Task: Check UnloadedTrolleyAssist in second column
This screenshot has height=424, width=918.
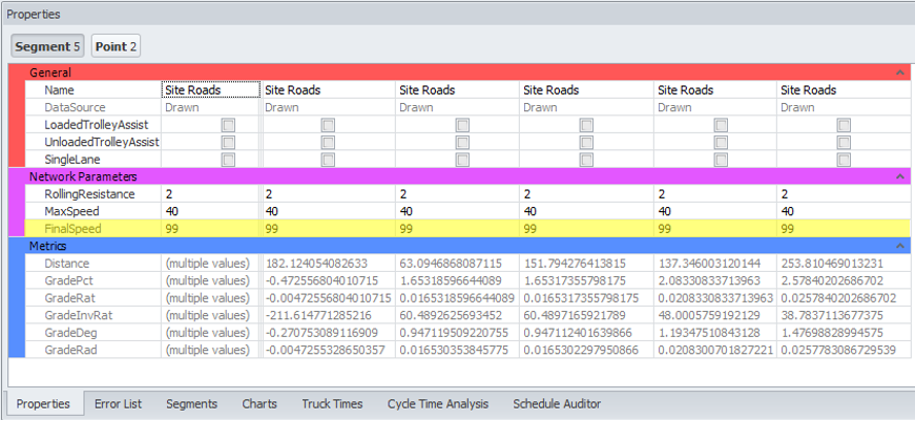Action: tap(328, 142)
